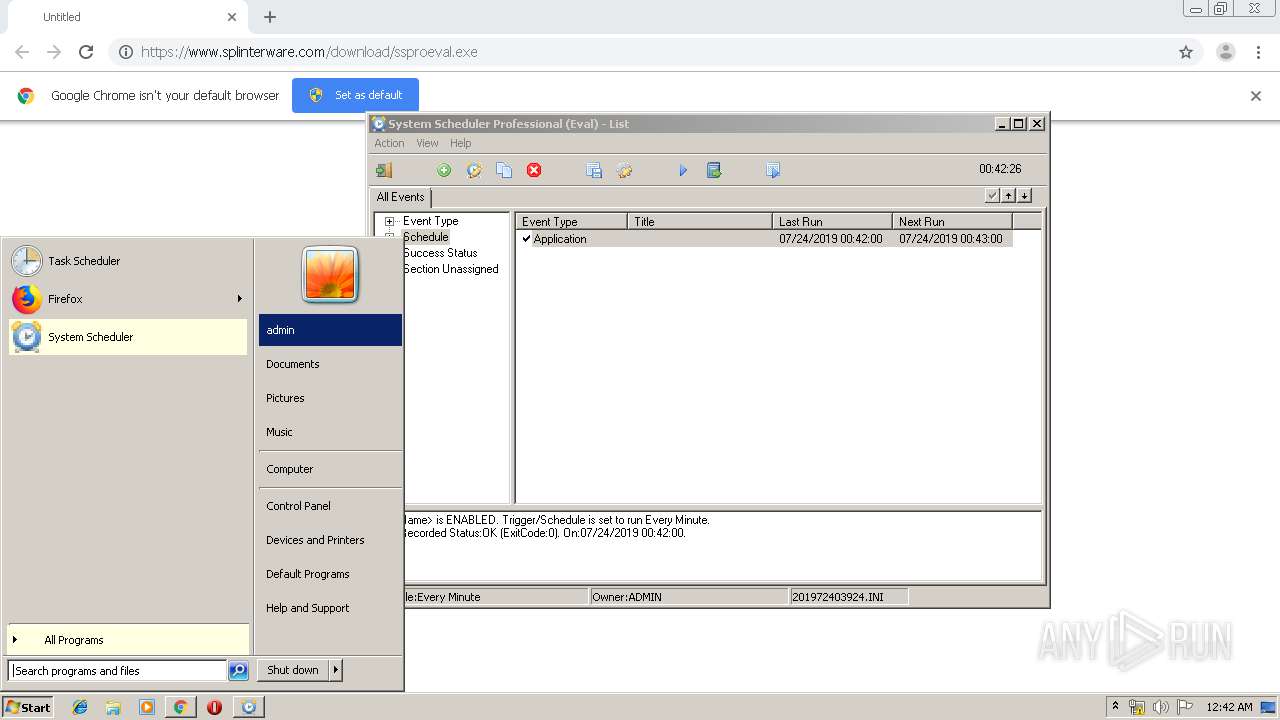Image resolution: width=1280 pixels, height=720 pixels.
Task: Click the Copy event toolbar icon
Action: tap(504, 171)
